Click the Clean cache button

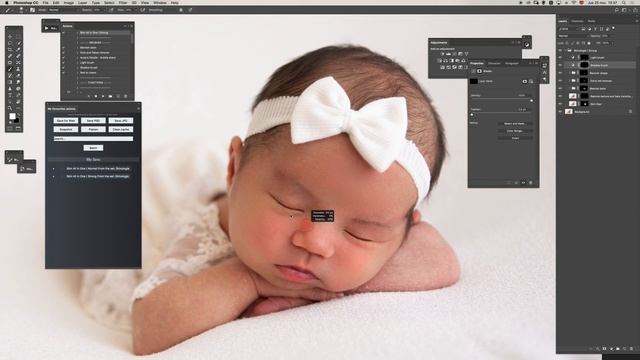121,129
